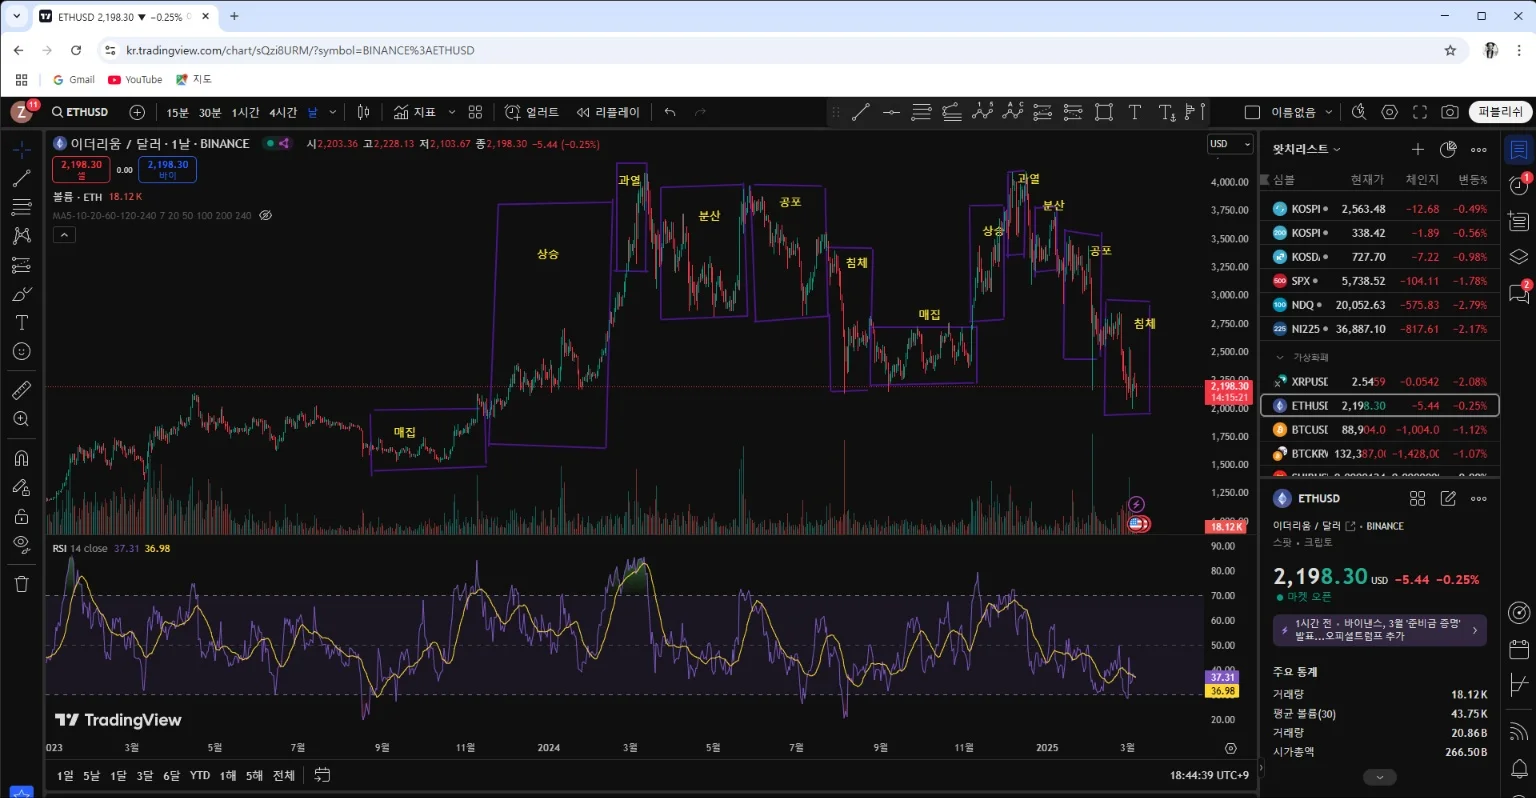Open the Fibonacci retracement tools in left sidebar
The height and width of the screenshot is (798, 1536).
click(21, 207)
